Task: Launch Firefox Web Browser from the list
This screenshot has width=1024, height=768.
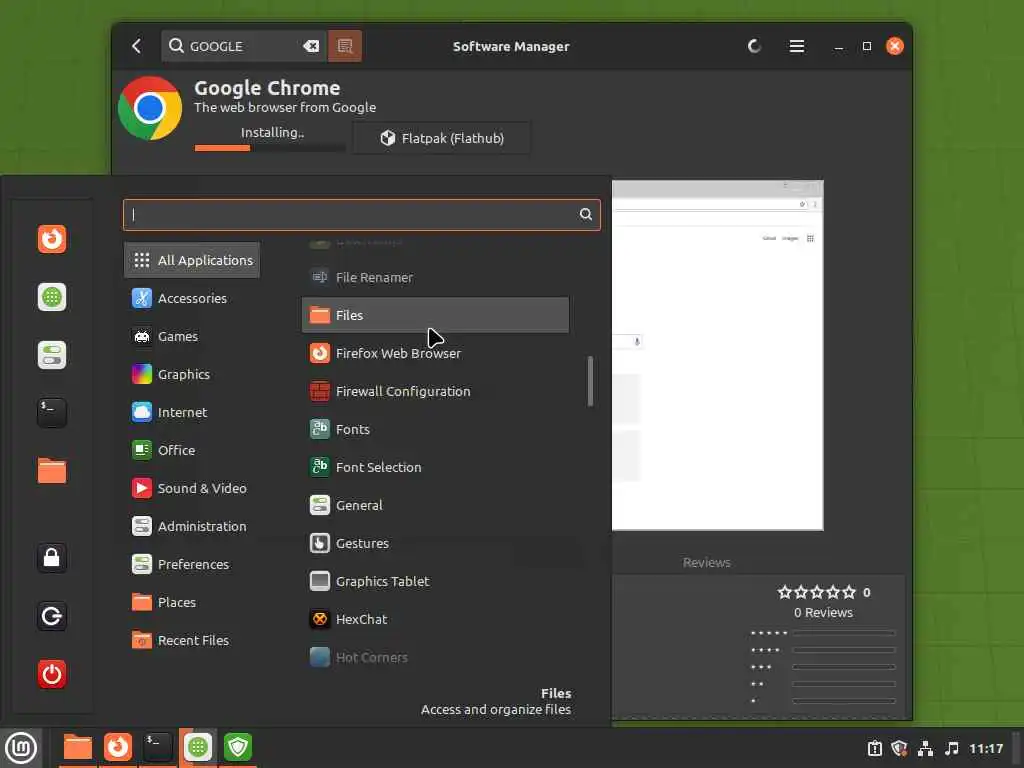Action: point(435,353)
